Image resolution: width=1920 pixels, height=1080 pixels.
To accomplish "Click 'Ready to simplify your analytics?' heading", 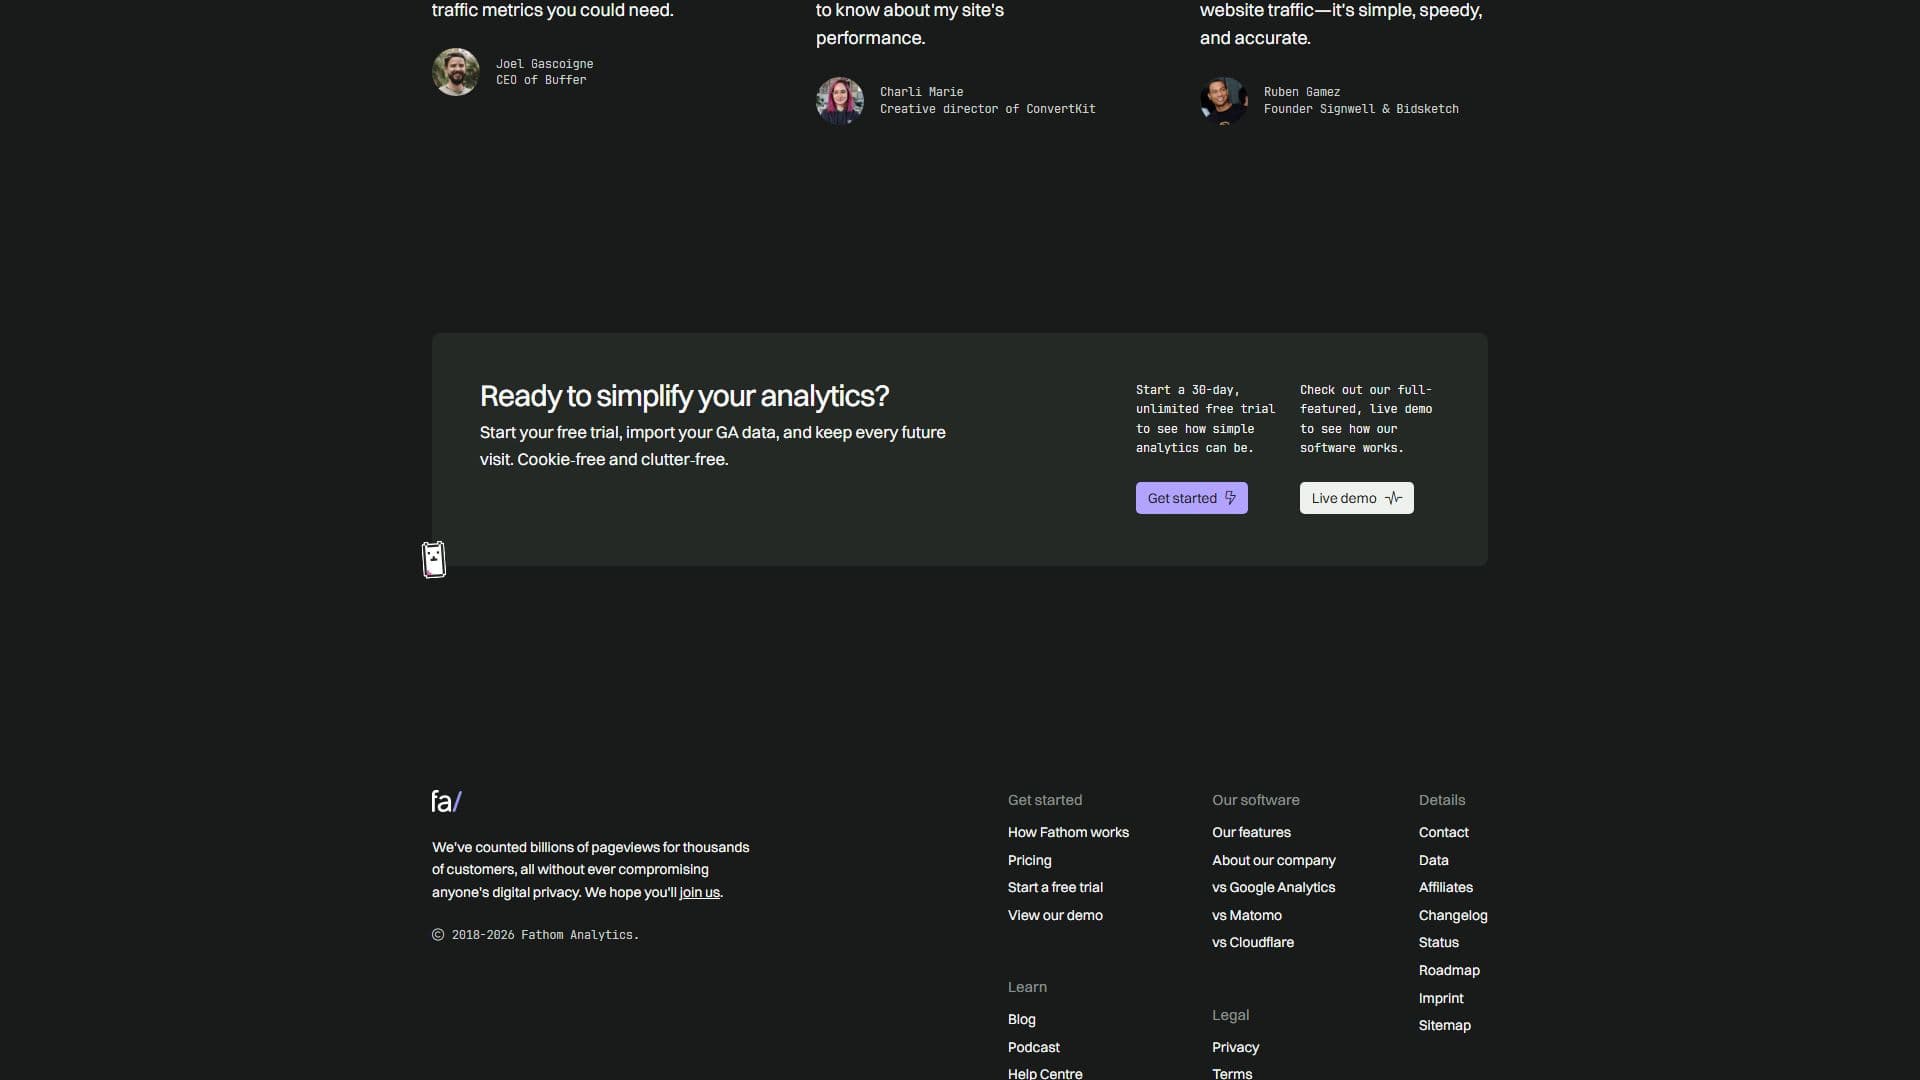I will click(x=684, y=396).
